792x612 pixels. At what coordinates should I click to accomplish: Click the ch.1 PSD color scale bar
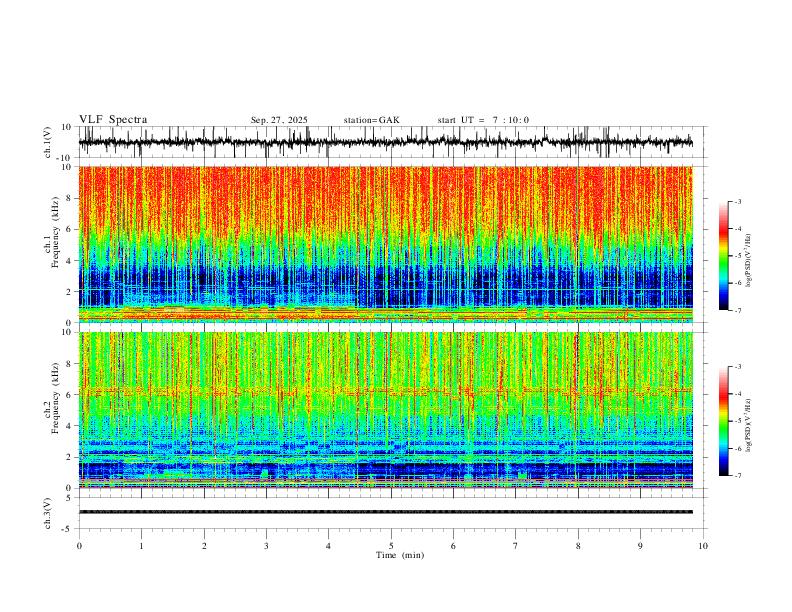pyautogui.click(x=724, y=256)
